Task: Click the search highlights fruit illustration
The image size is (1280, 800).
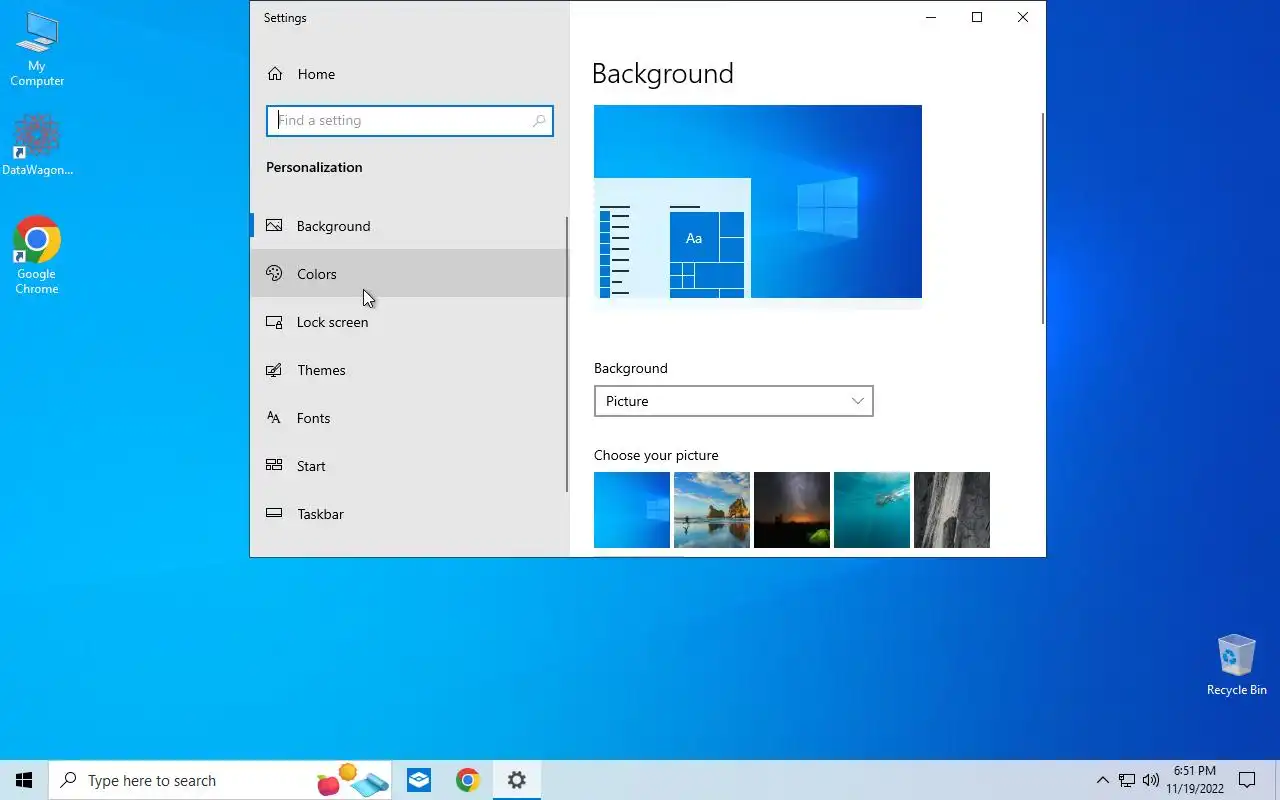Action: click(x=352, y=780)
